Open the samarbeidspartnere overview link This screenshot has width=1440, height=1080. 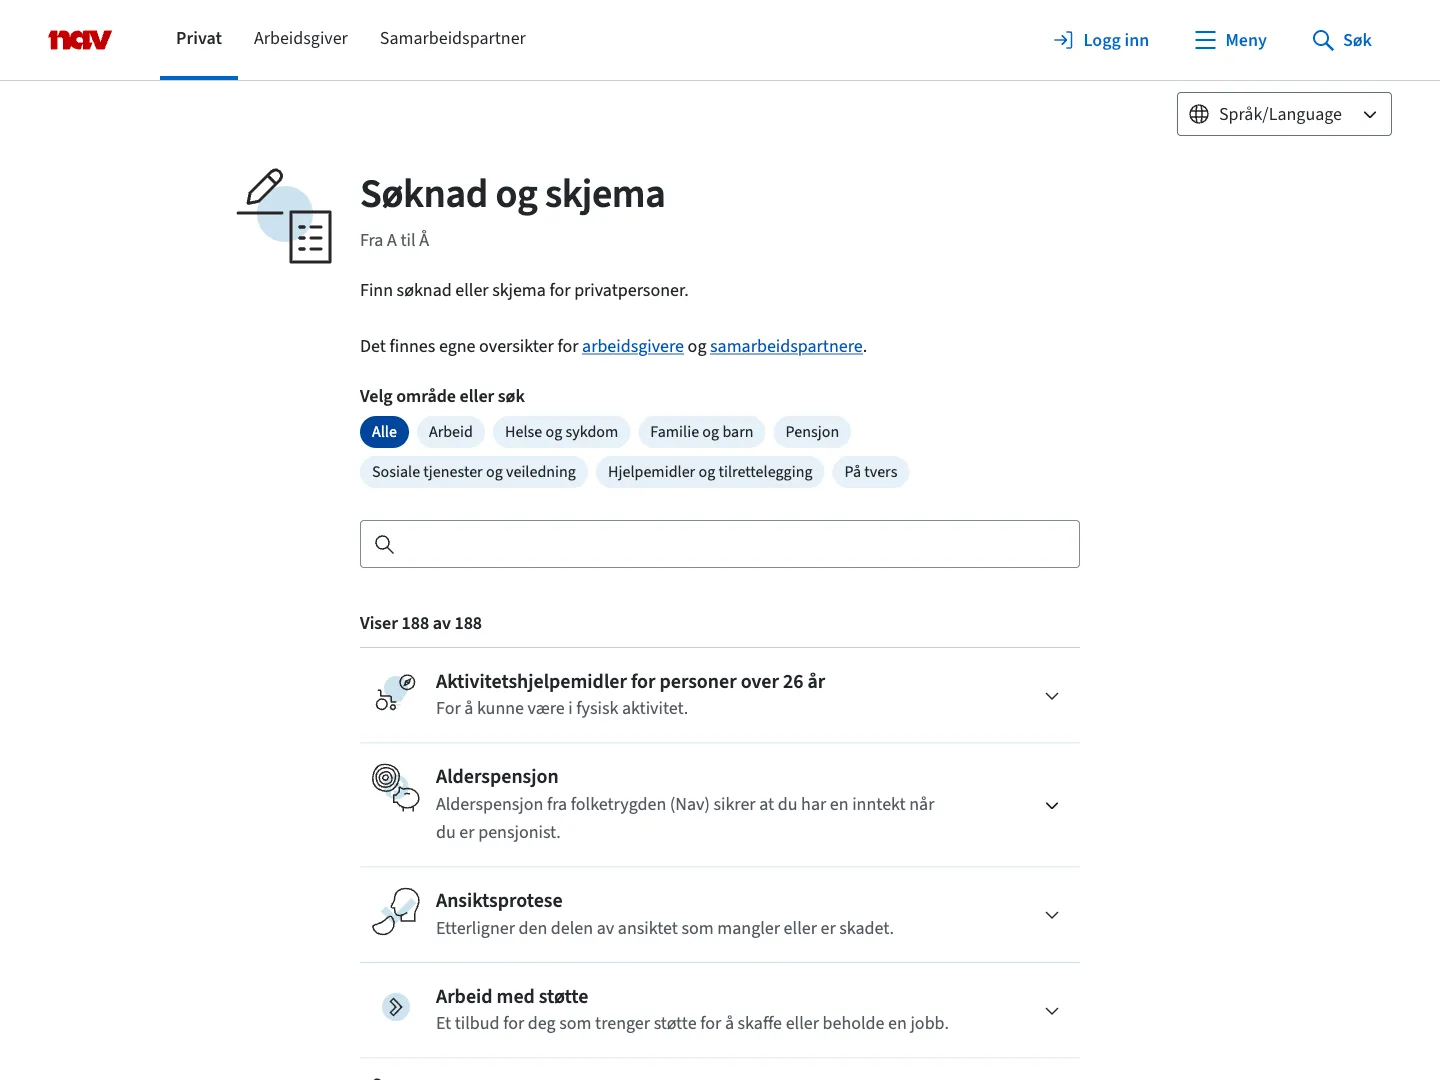786,346
